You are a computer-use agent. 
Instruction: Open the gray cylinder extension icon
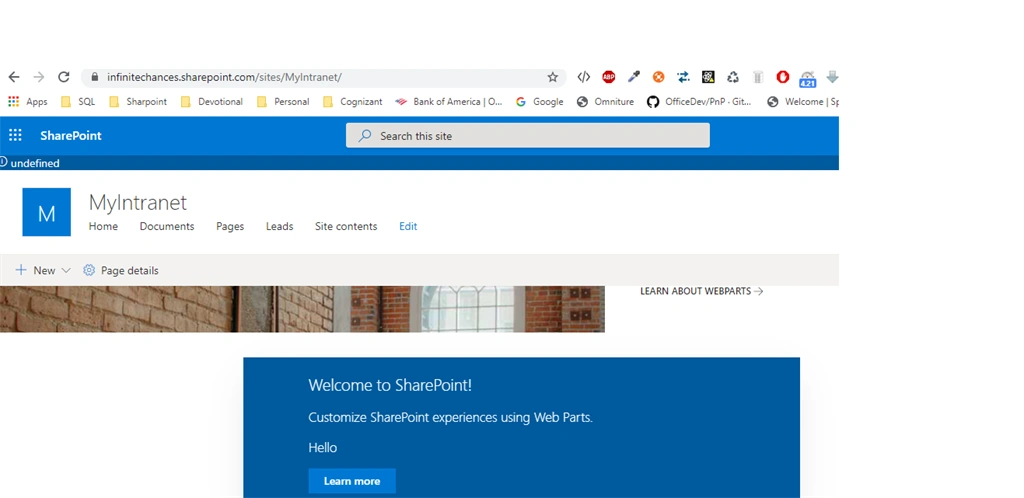tap(758, 77)
